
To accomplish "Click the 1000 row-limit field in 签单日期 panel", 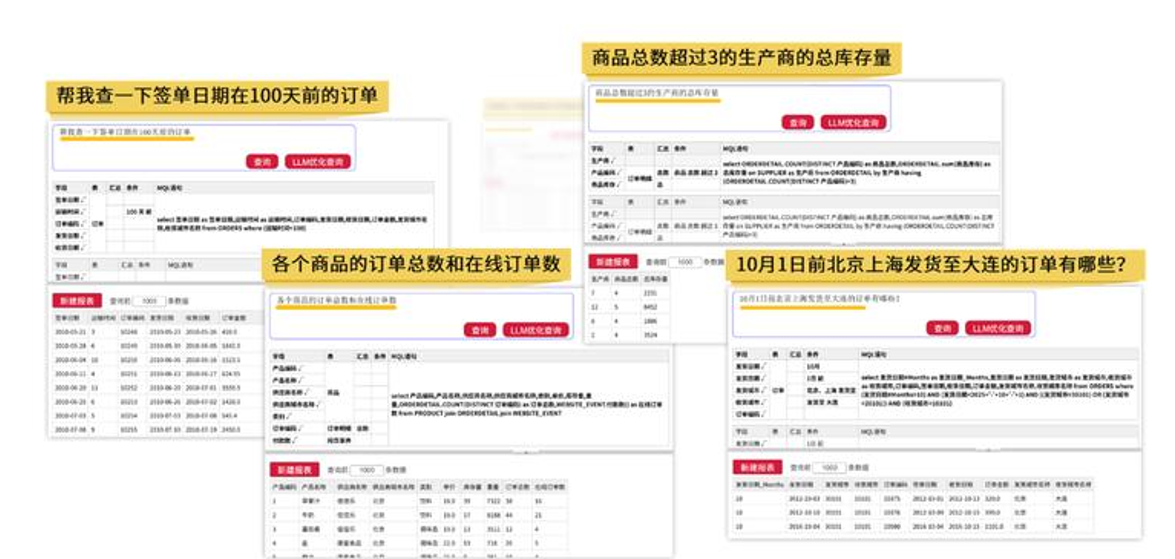I will pyautogui.click(x=148, y=301).
